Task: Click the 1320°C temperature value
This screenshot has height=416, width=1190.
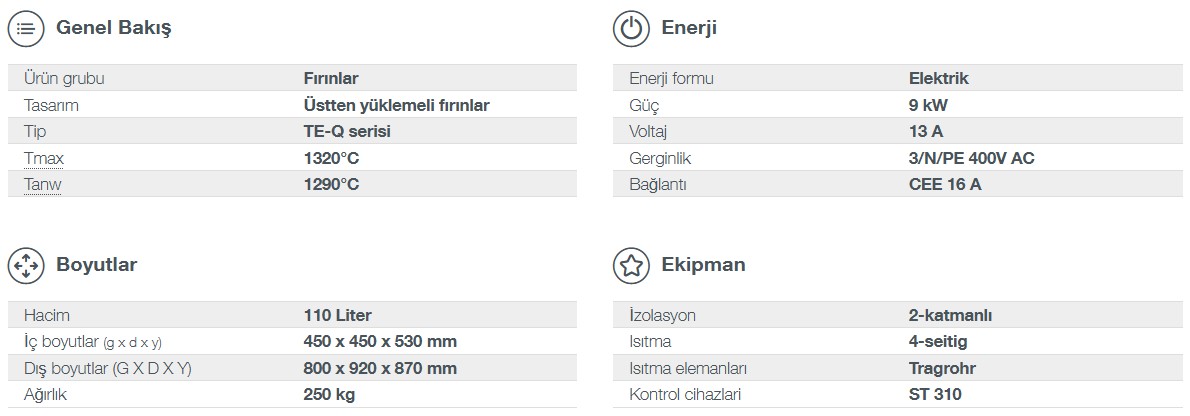Action: pos(331,158)
